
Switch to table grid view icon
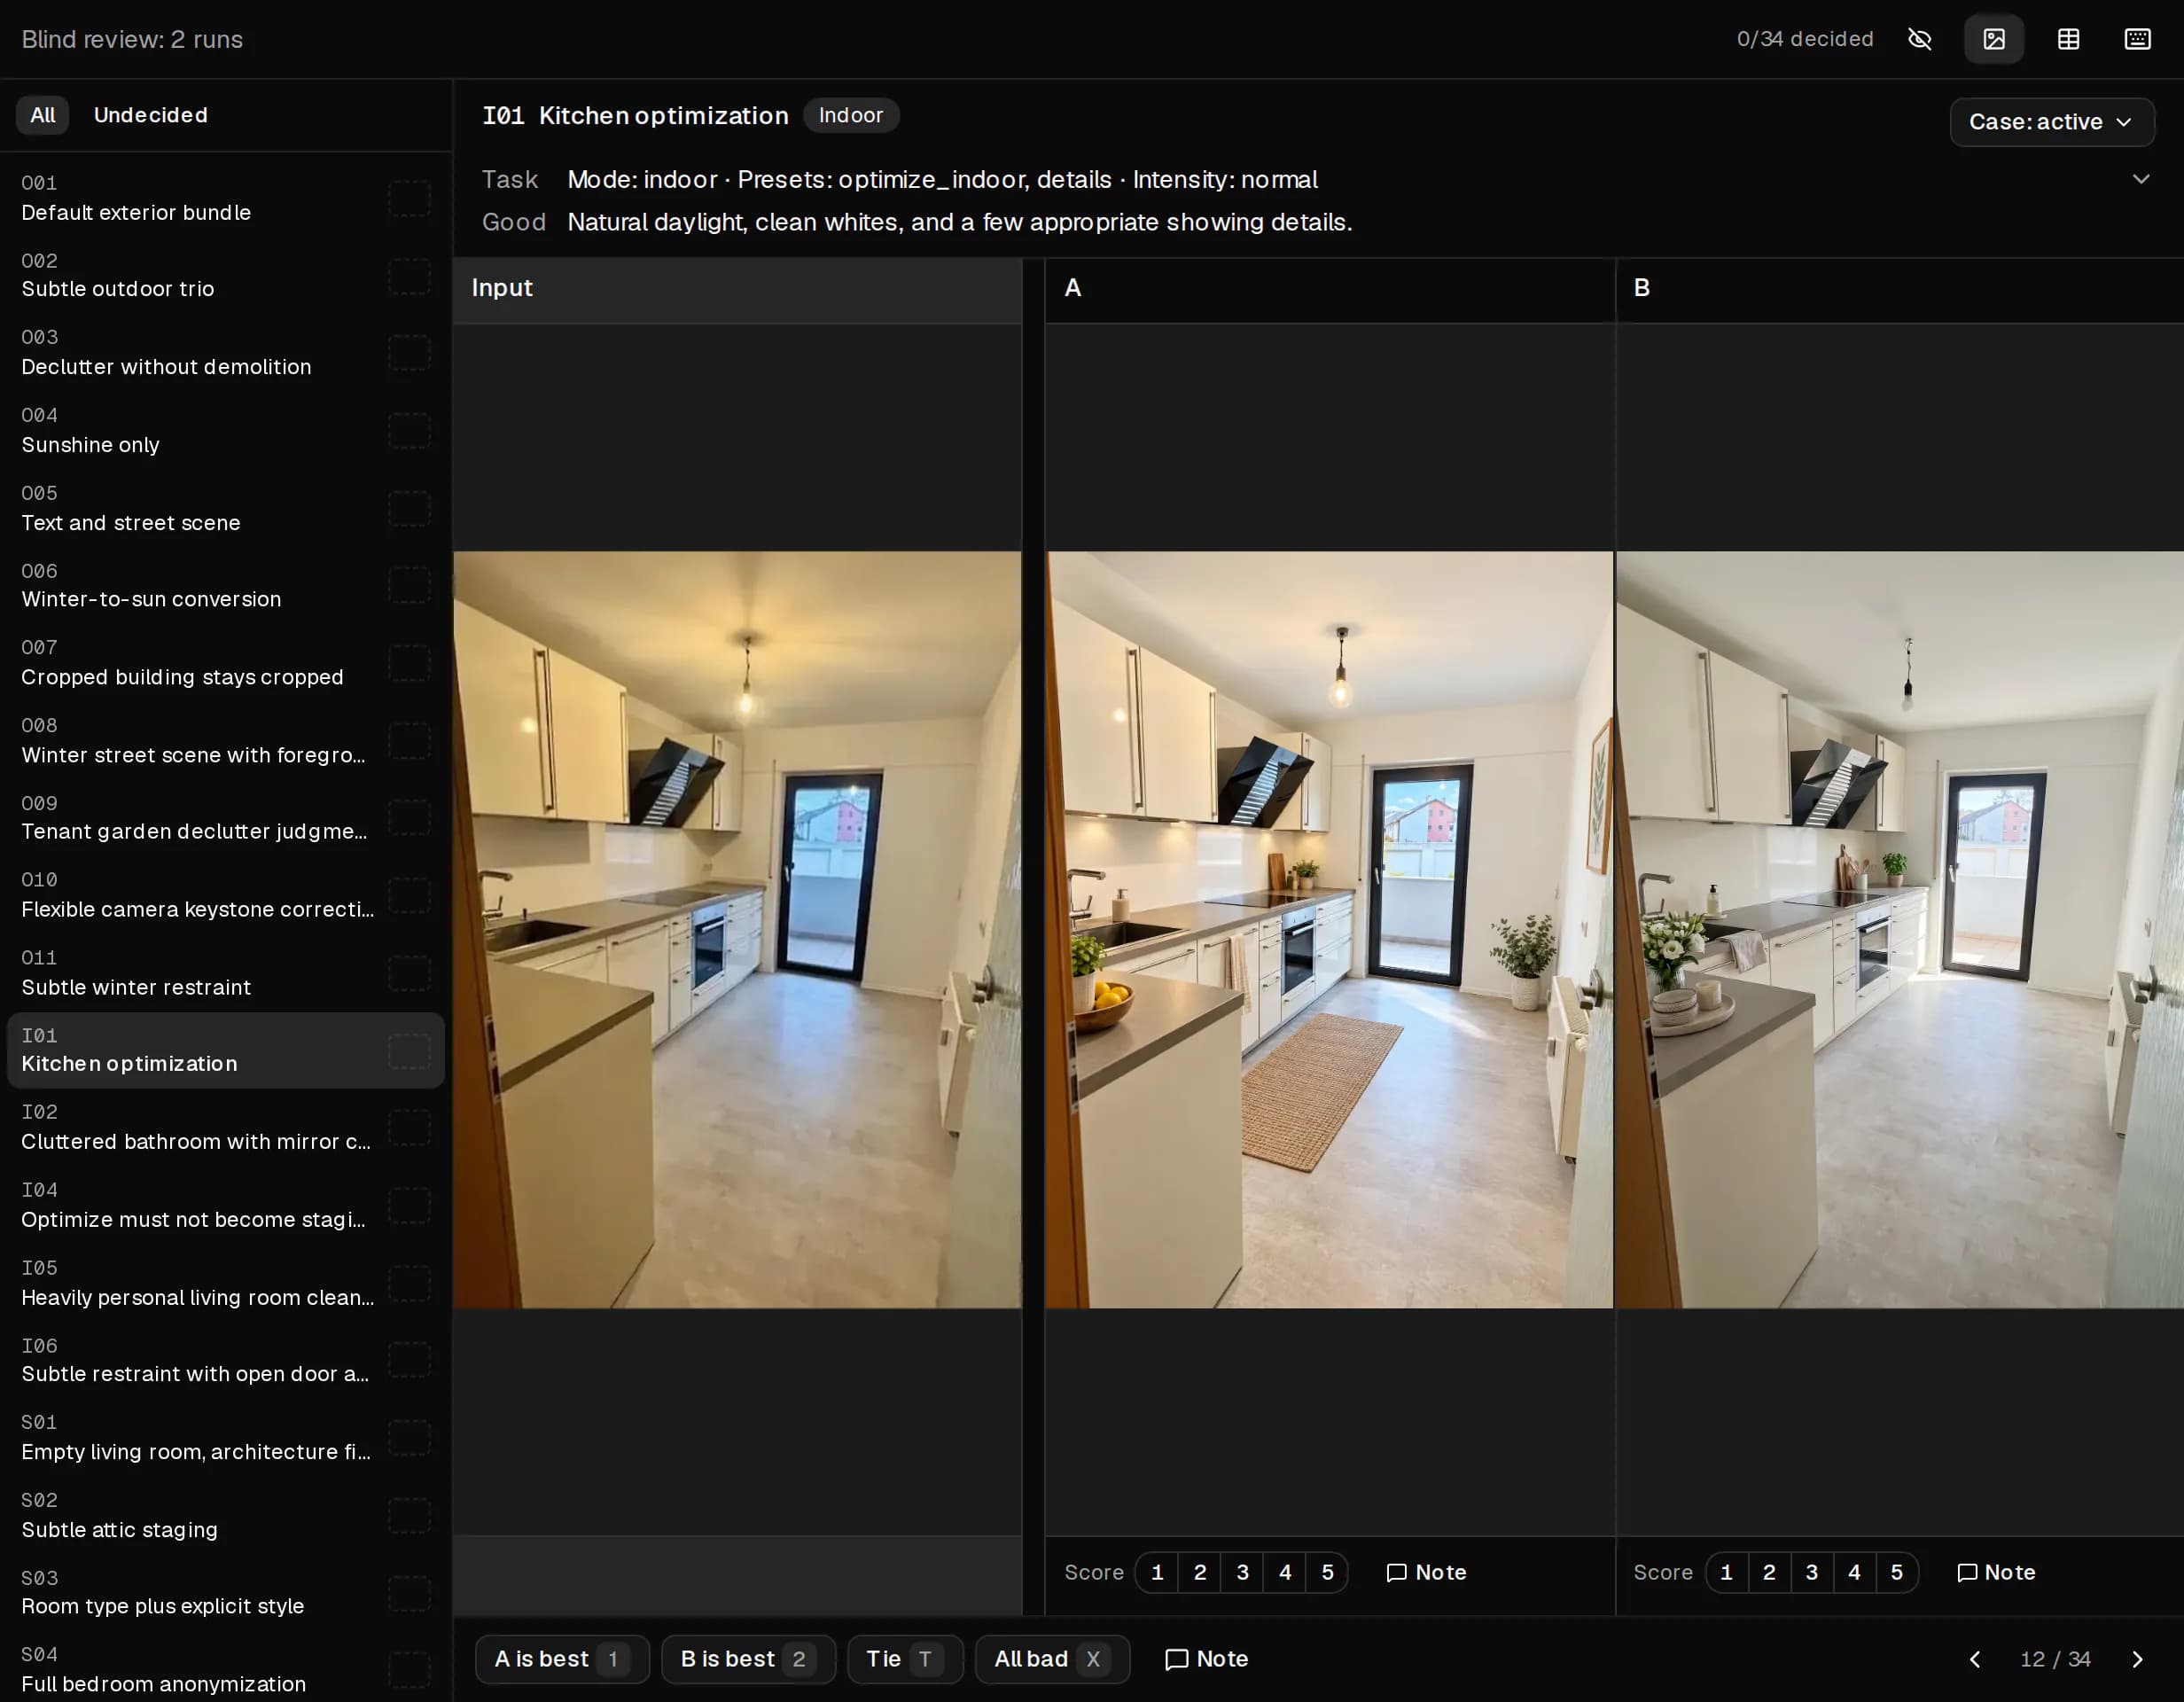pyautogui.click(x=2068, y=39)
